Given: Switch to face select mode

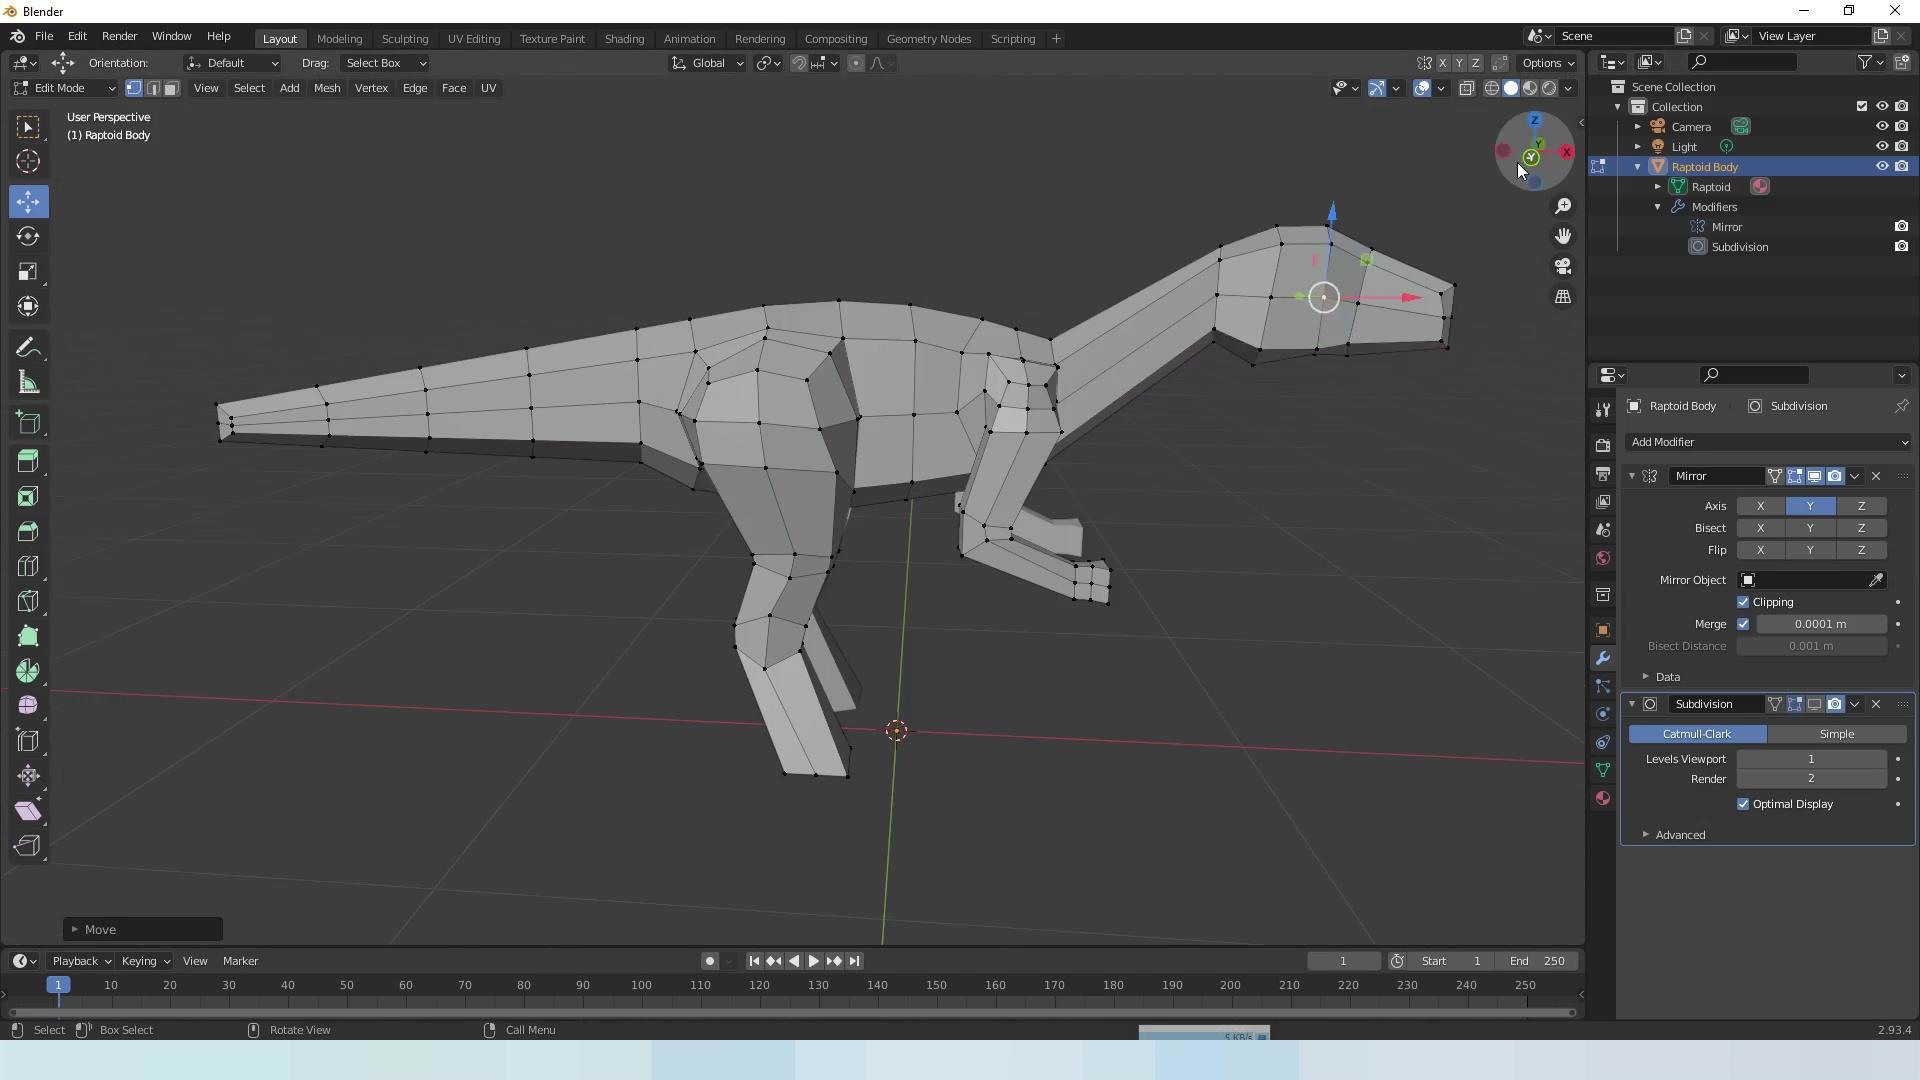Looking at the screenshot, I should [171, 88].
